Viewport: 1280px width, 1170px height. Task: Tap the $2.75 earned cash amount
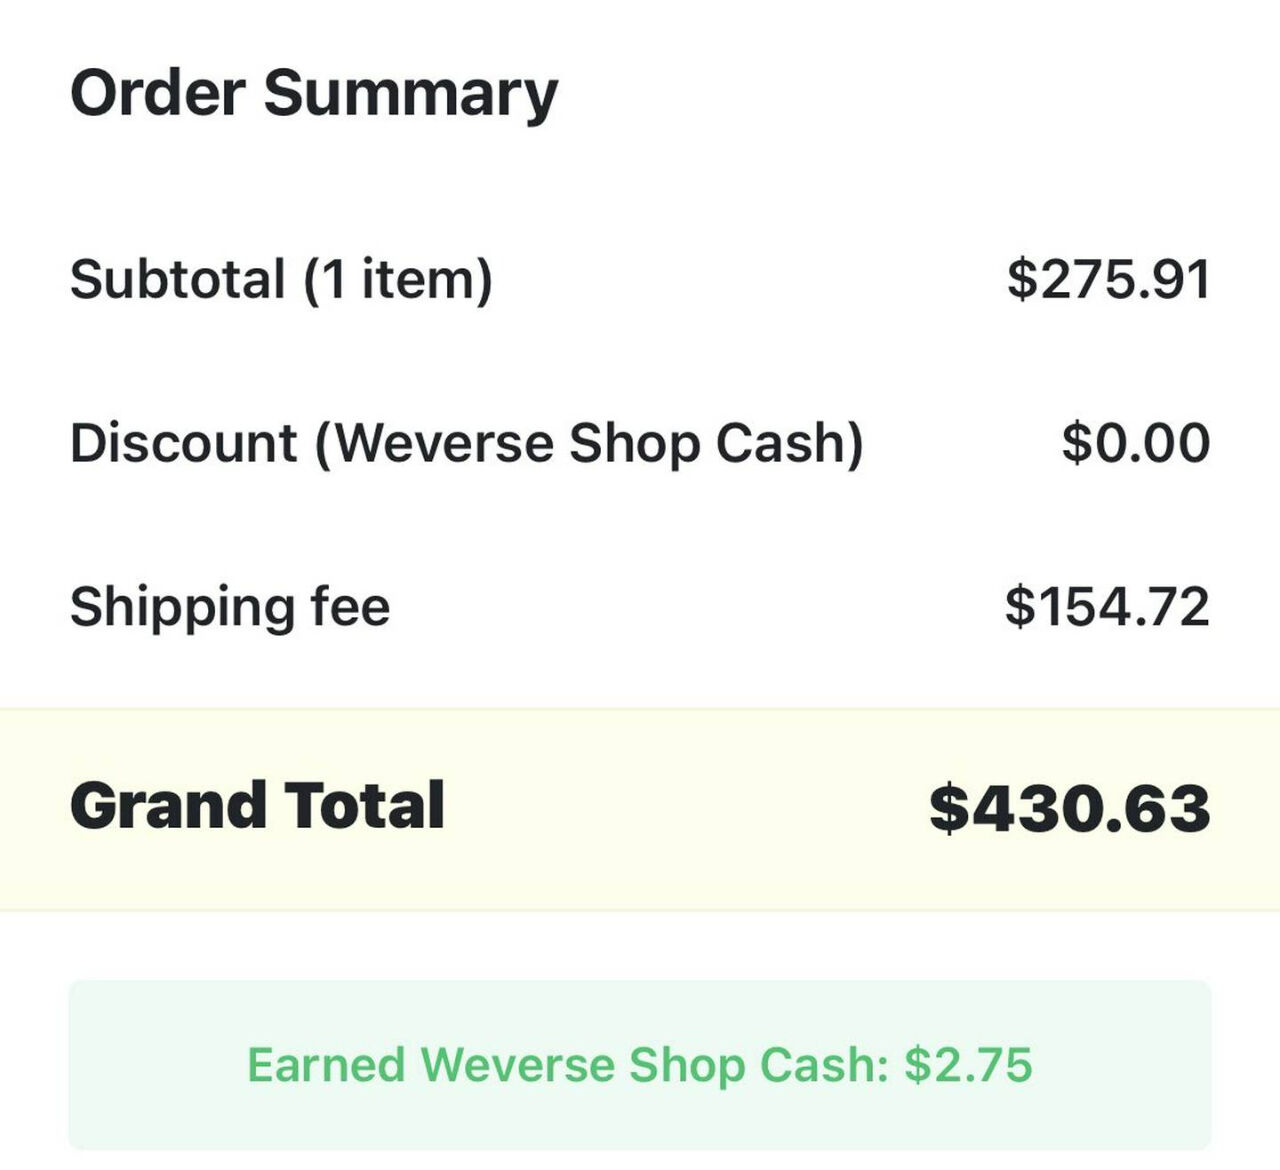tap(968, 1065)
